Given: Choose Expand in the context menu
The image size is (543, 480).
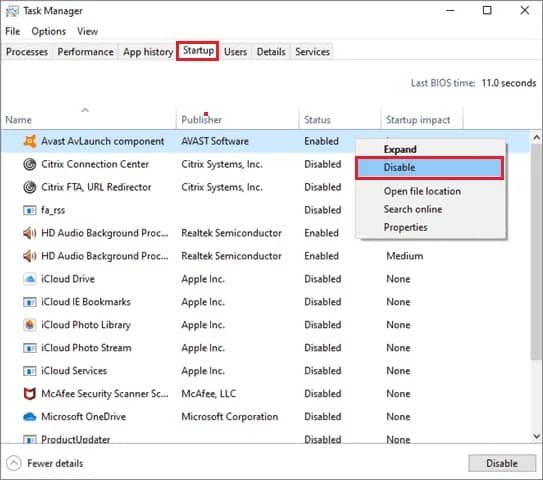Looking at the screenshot, I should point(400,149).
